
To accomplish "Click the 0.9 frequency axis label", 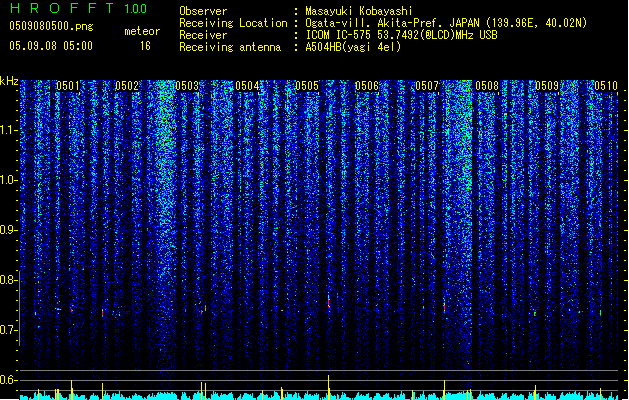I will coord(8,230).
